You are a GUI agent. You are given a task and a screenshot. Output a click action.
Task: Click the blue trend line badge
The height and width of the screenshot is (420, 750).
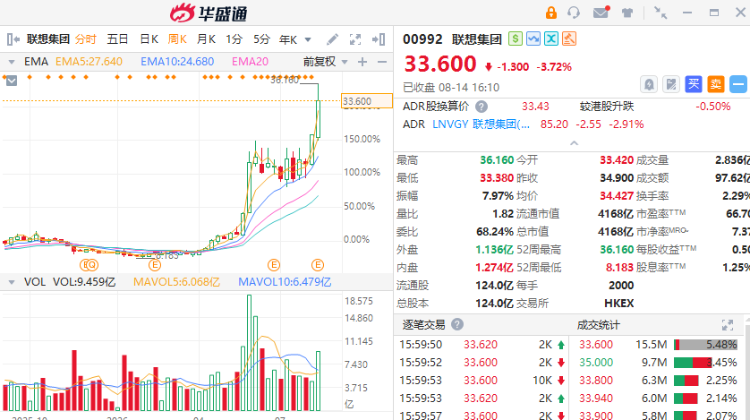click(533, 39)
